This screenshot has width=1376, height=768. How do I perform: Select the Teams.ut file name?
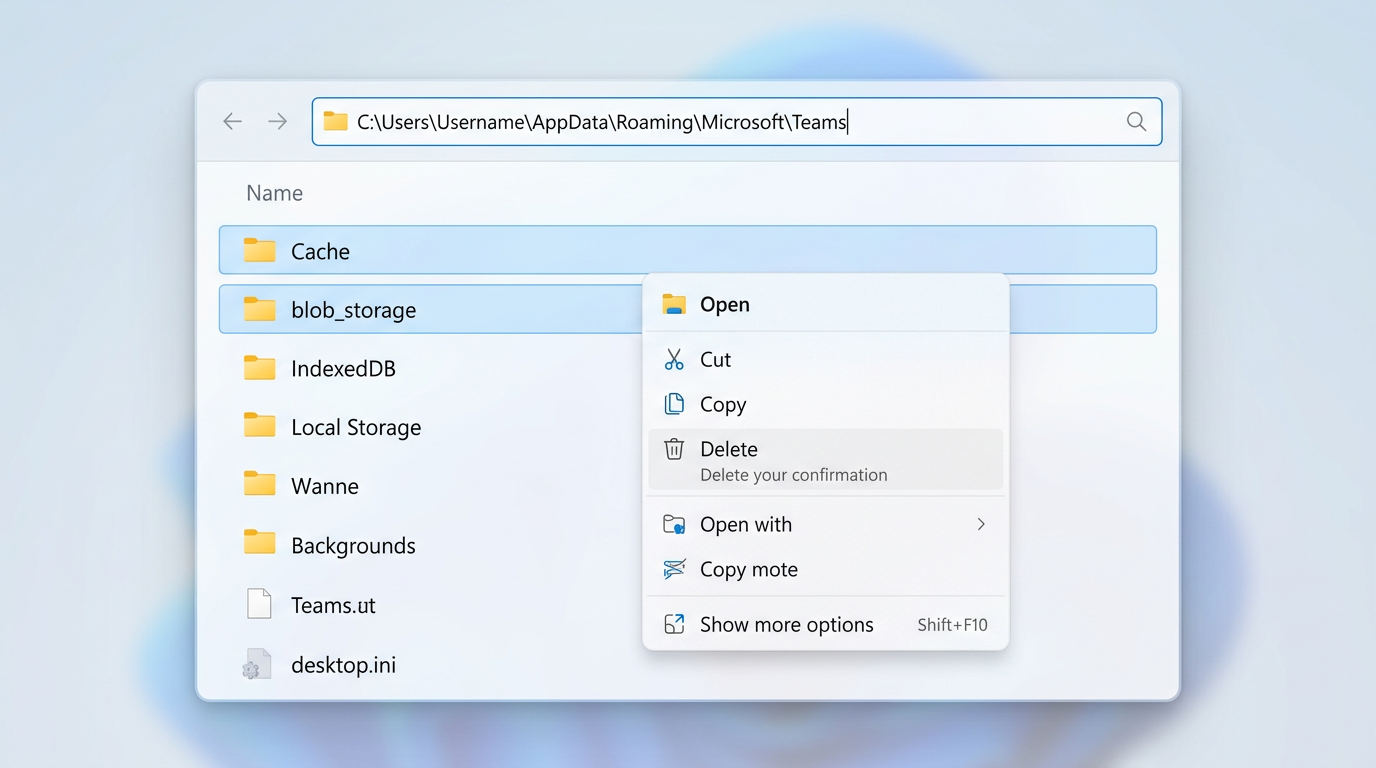tap(333, 604)
